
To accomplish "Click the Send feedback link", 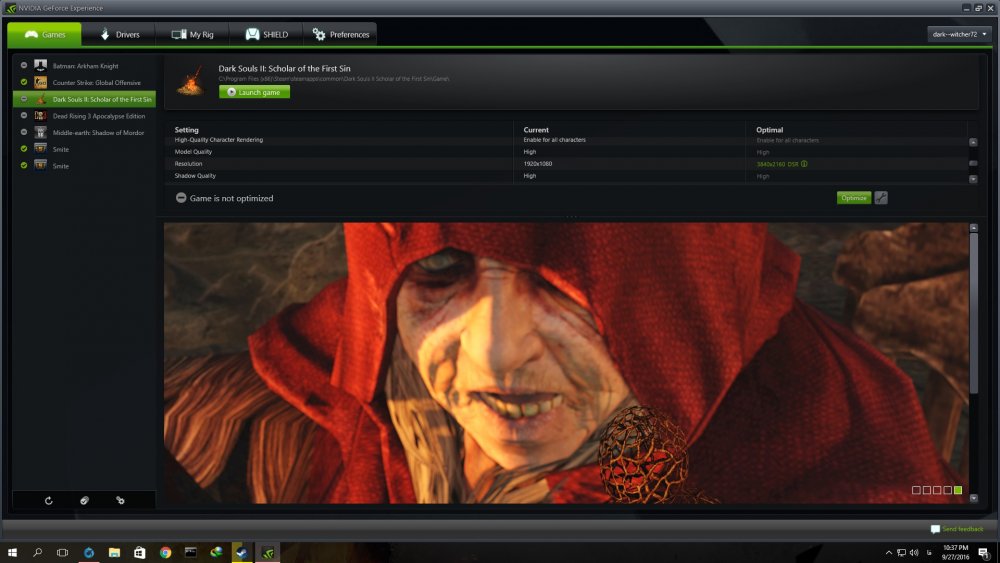I will [x=962, y=529].
